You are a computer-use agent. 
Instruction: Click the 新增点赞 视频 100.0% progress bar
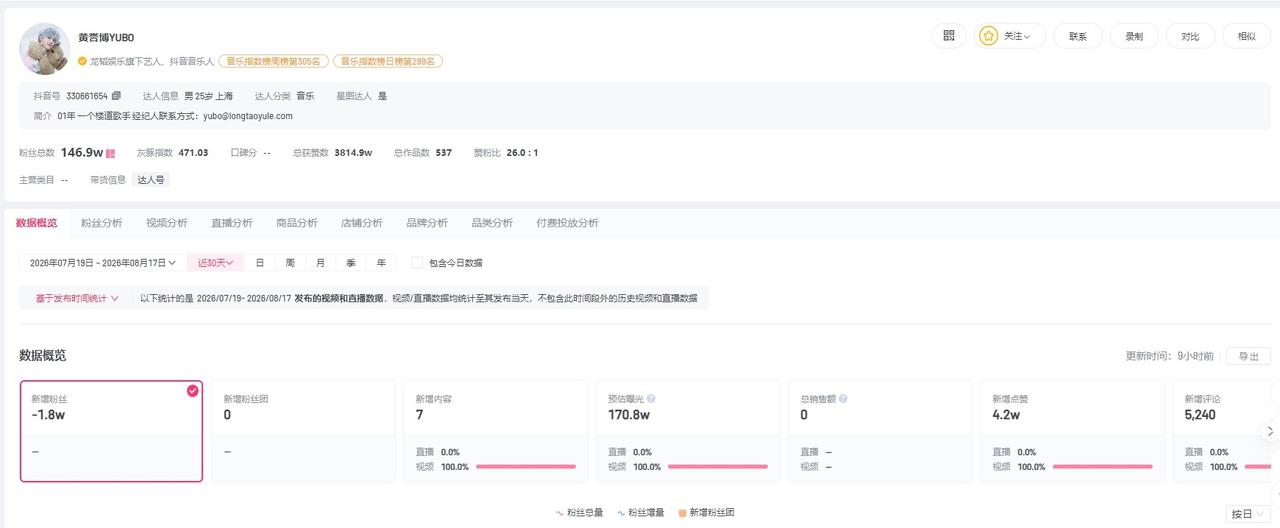pyautogui.click(x=1102, y=467)
